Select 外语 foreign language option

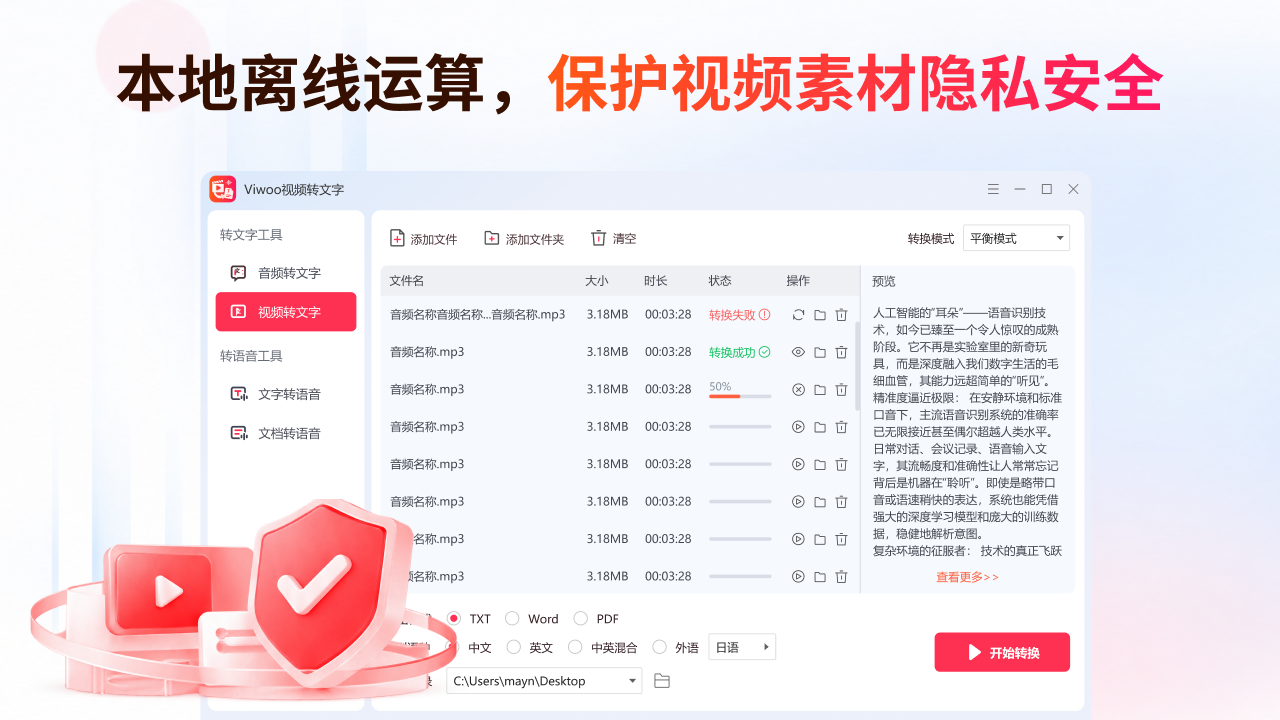(659, 647)
